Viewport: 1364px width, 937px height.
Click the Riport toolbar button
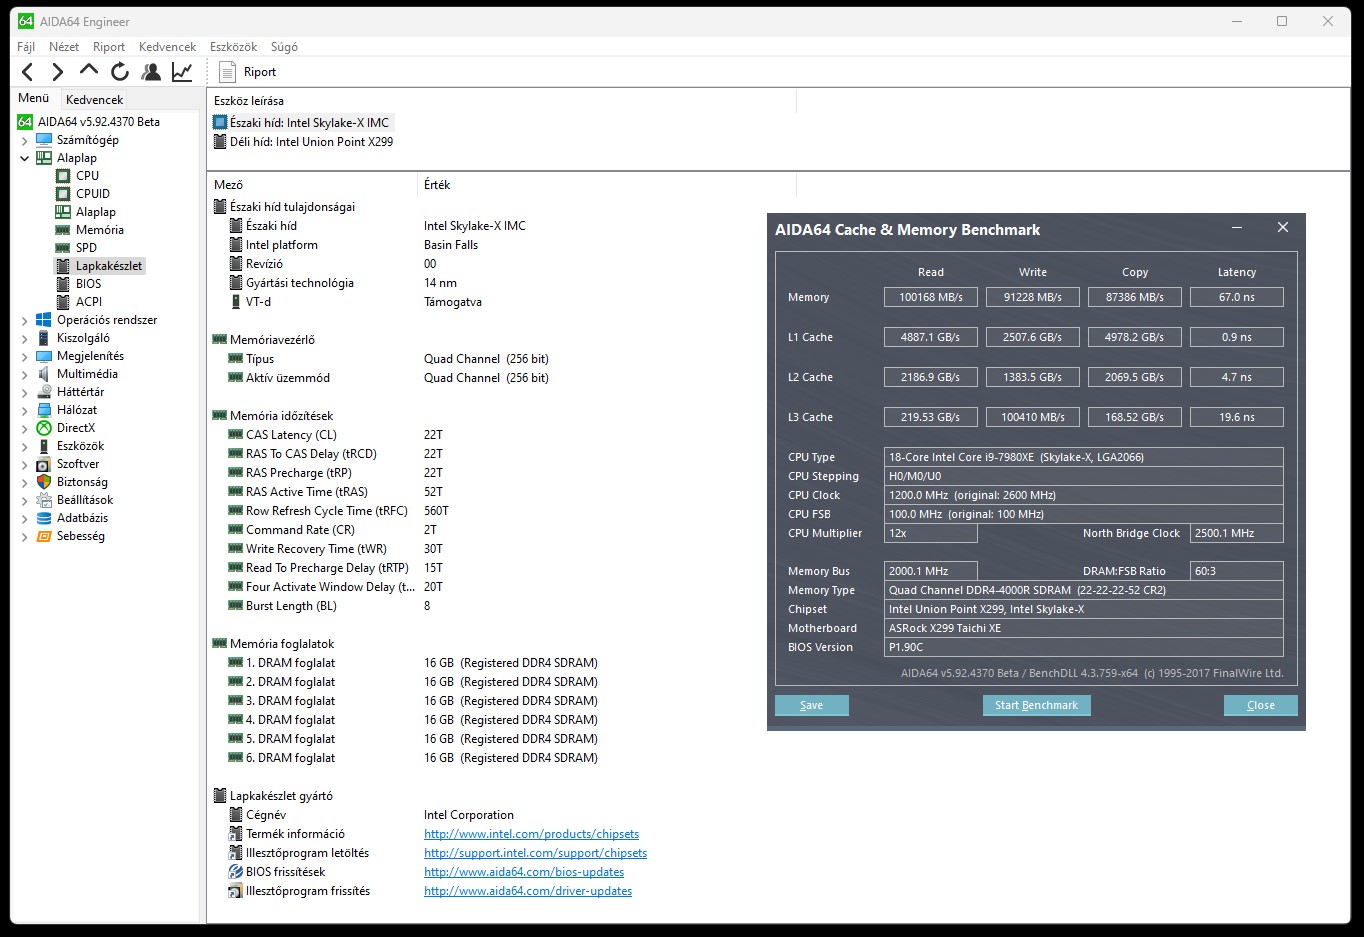point(247,72)
